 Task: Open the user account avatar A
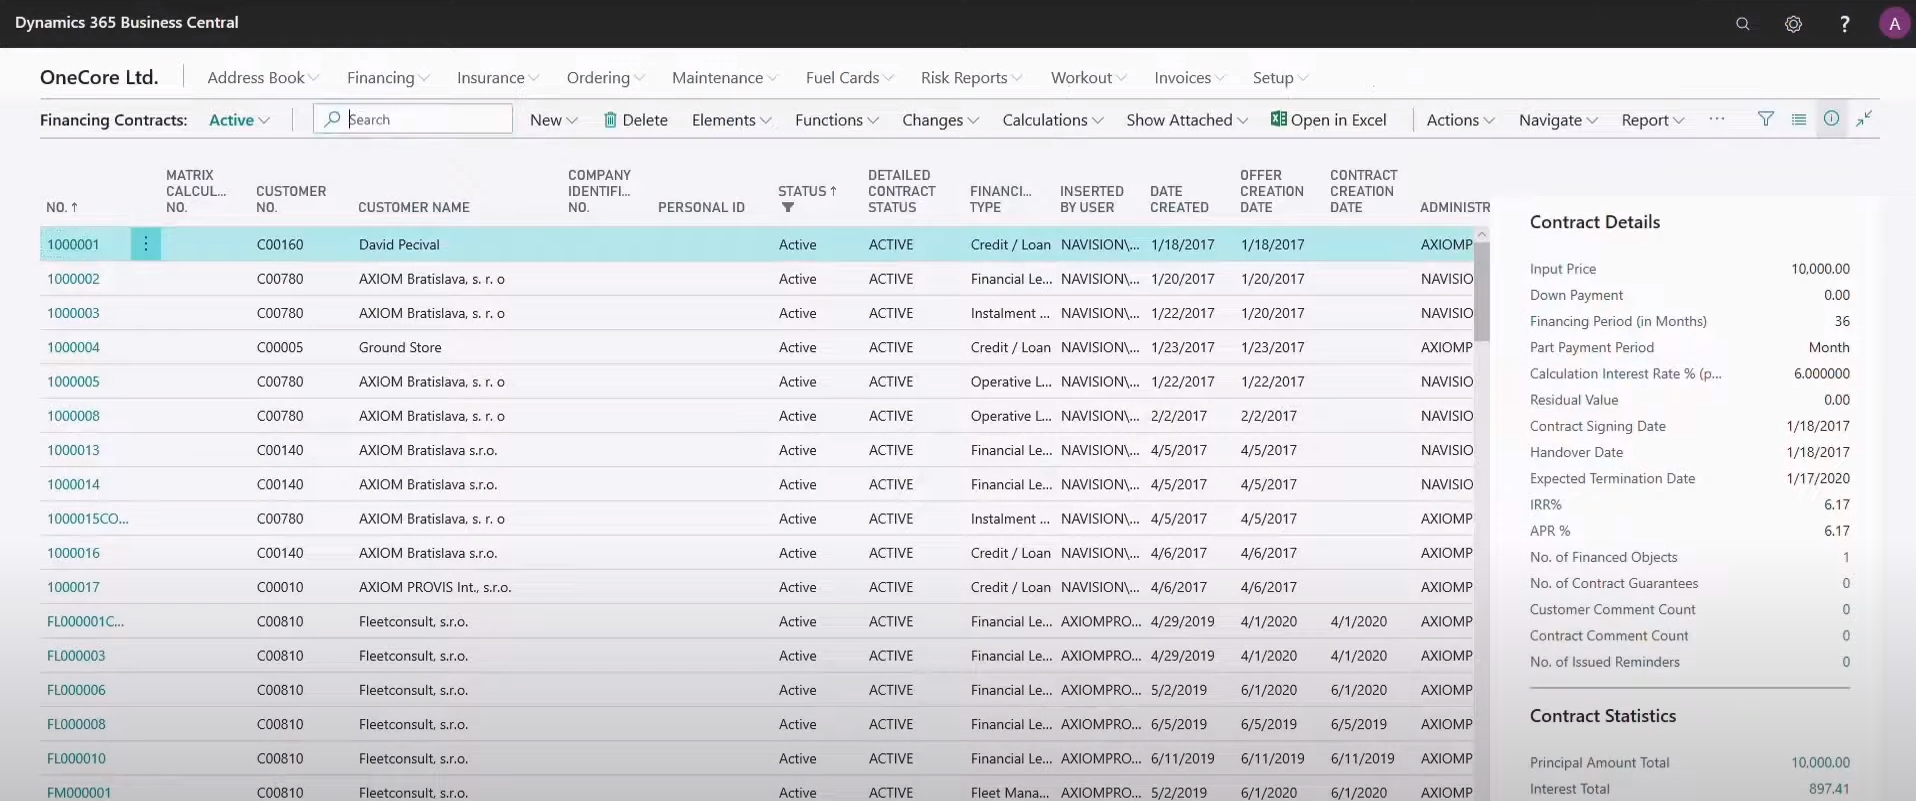point(1894,23)
